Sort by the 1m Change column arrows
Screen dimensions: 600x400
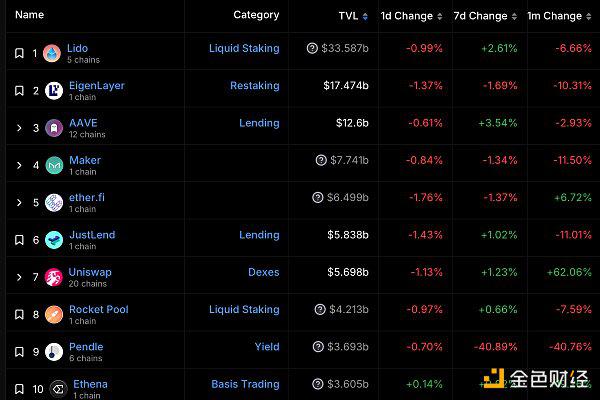[589, 16]
